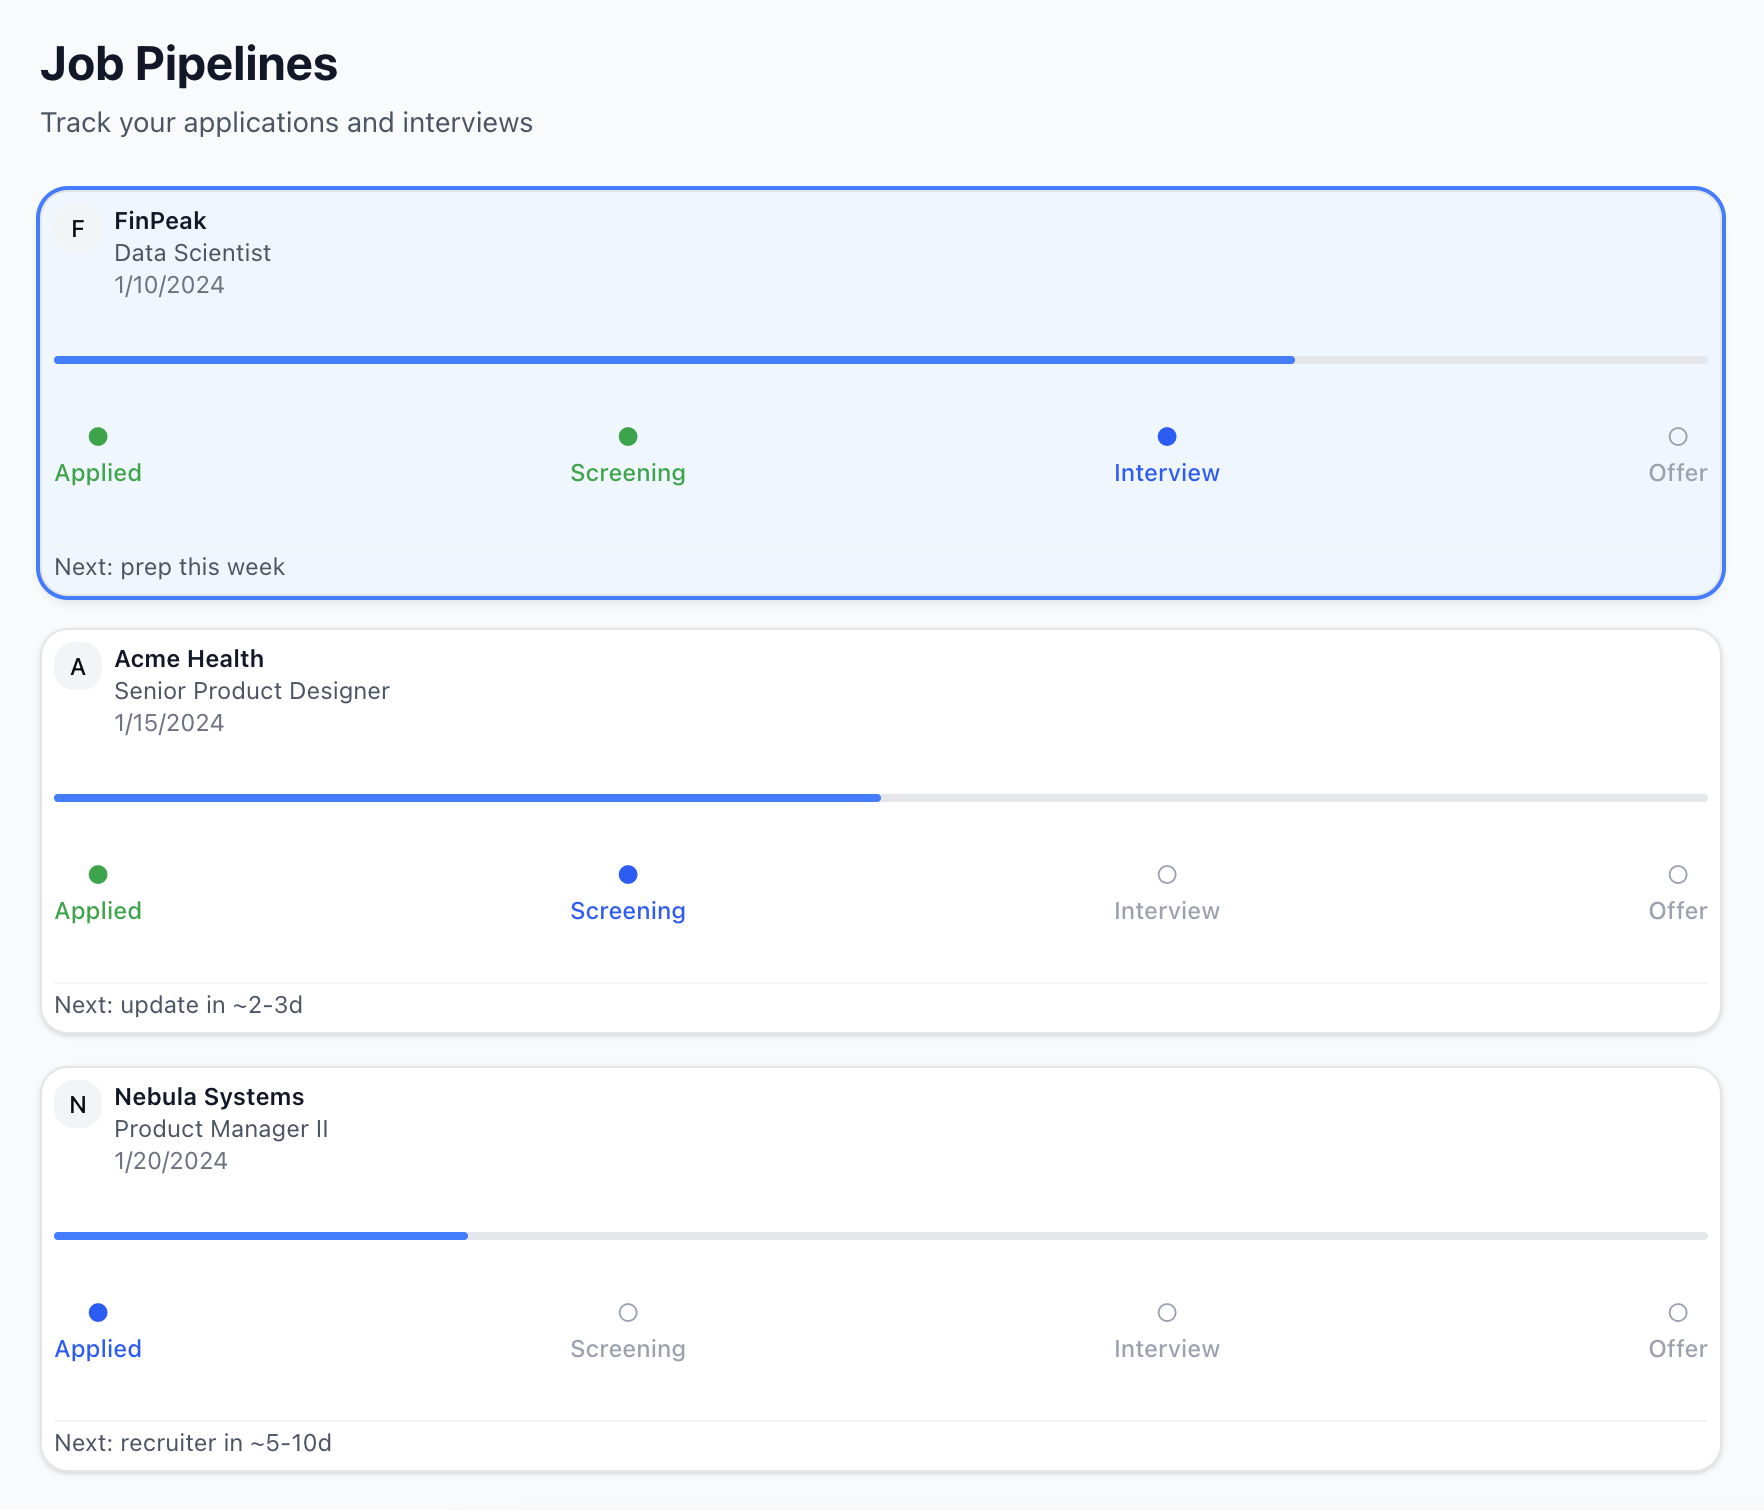Click the Interview label on Nebula Systems
This screenshot has height=1510, width=1764.
(x=1166, y=1348)
